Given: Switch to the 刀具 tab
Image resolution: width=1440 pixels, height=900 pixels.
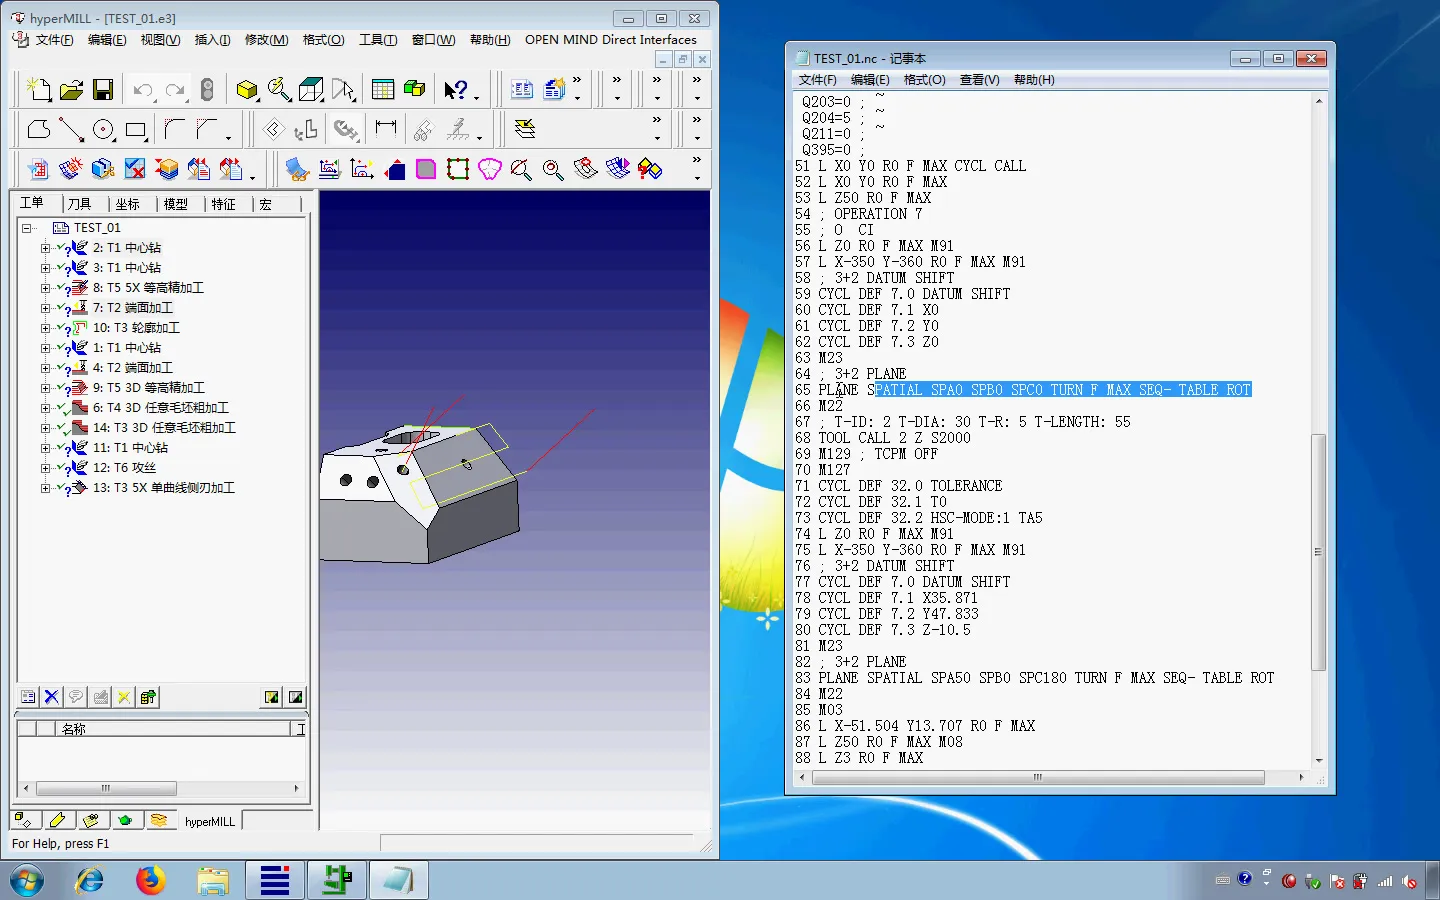Looking at the screenshot, I should pyautogui.click(x=80, y=204).
